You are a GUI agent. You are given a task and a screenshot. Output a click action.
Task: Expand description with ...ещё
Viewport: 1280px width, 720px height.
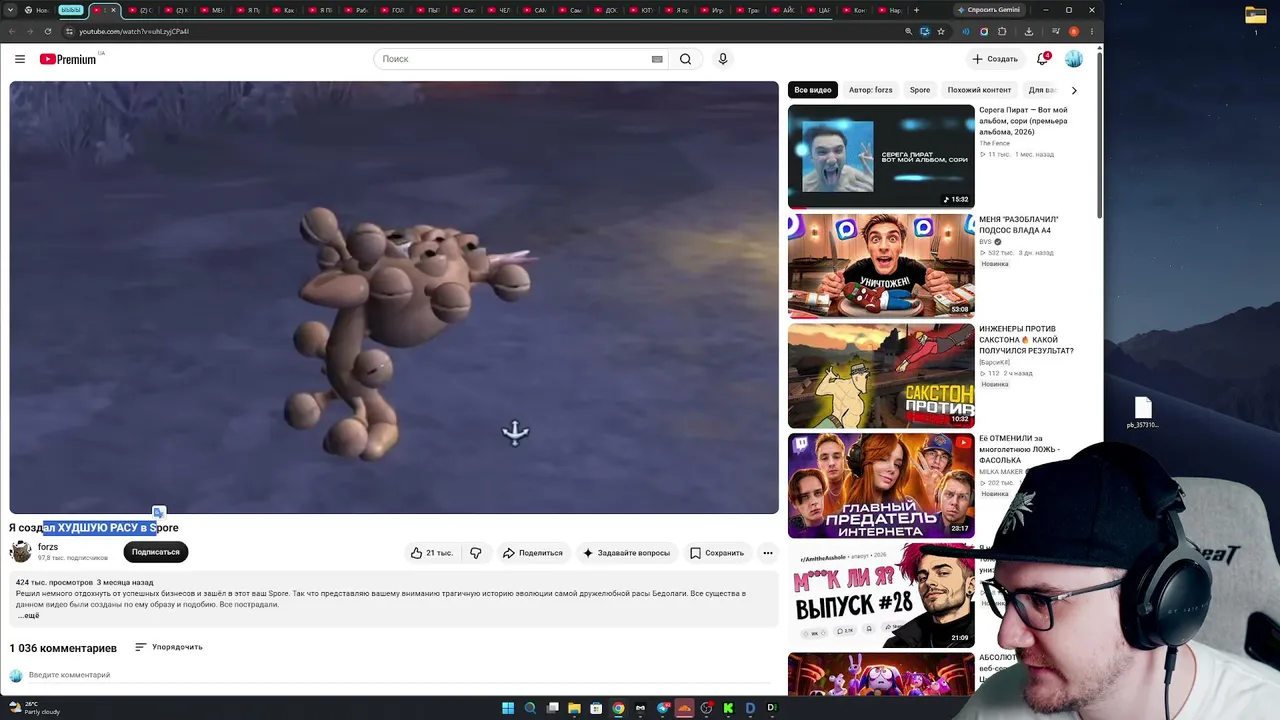pos(29,616)
